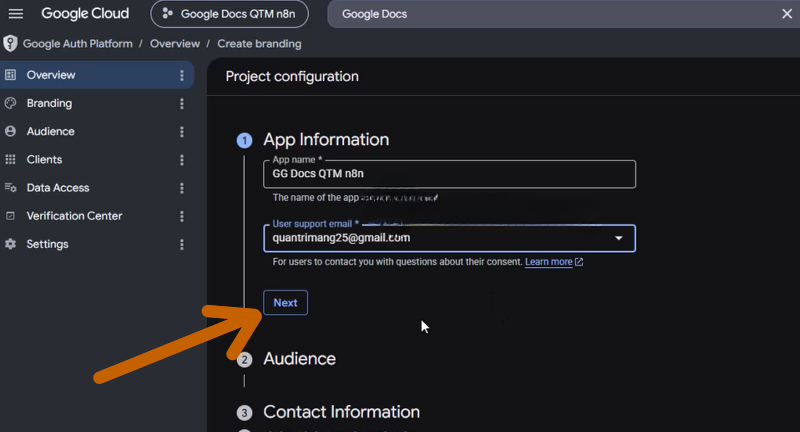The image size is (800, 432).
Task: Open the three-dot menu for Verification Center
Action: (182, 216)
